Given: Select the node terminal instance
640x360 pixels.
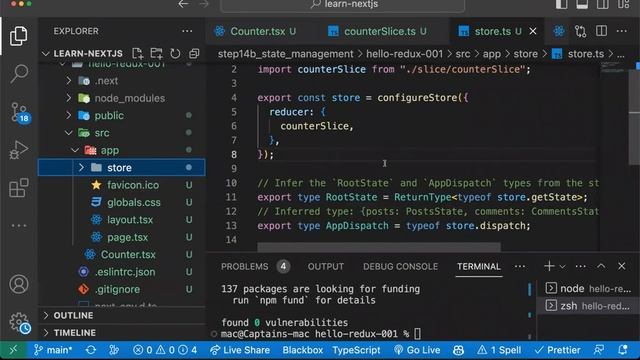Looking at the screenshot, I should [x=588, y=289].
